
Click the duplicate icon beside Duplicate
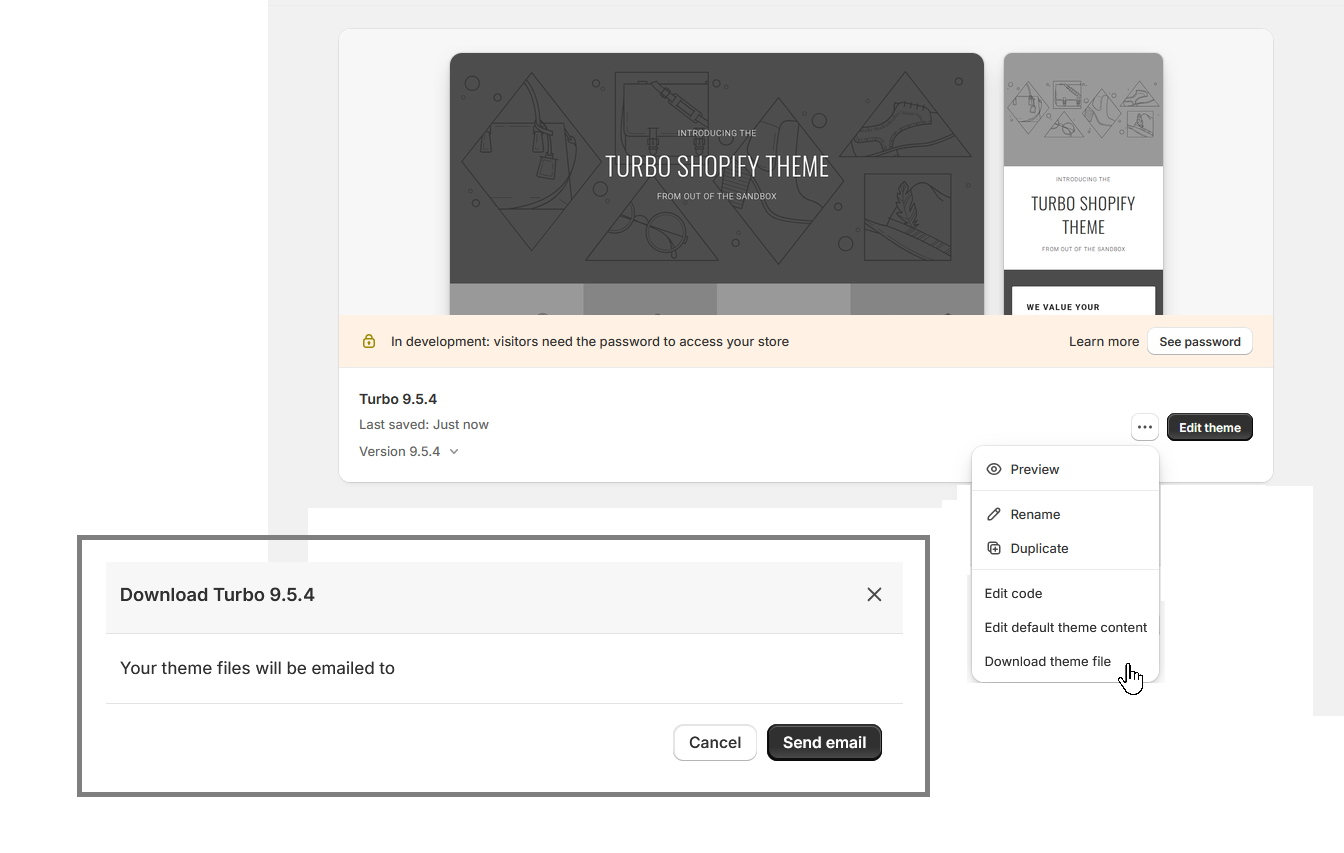click(x=994, y=548)
